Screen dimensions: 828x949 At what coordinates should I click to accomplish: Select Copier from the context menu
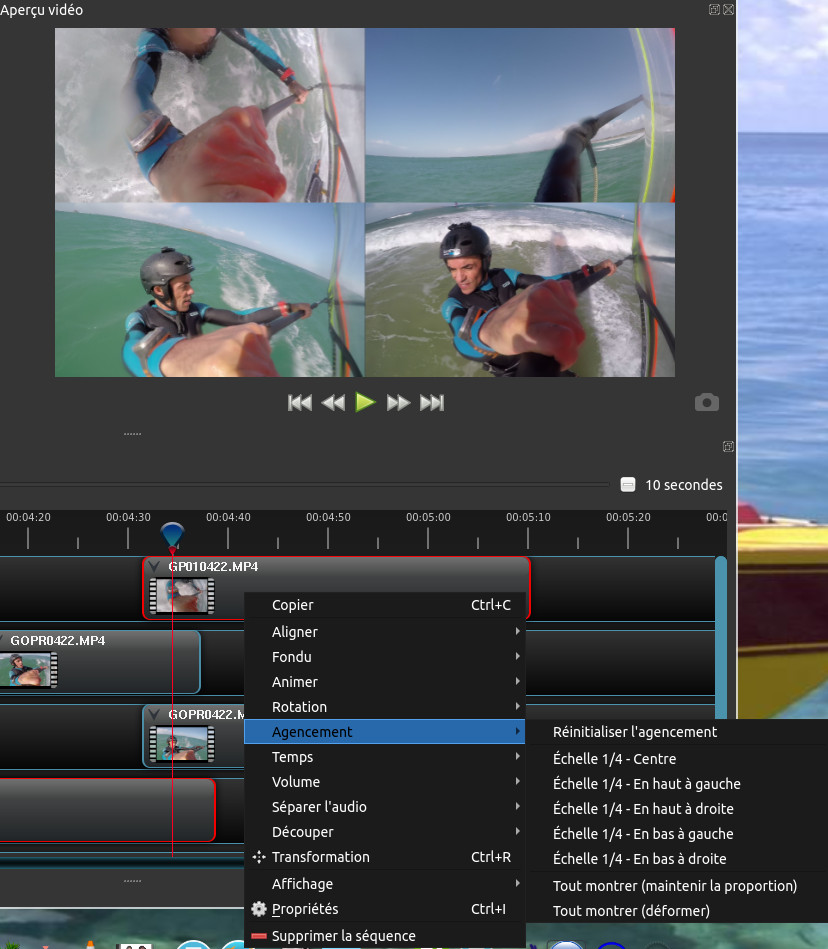292,605
